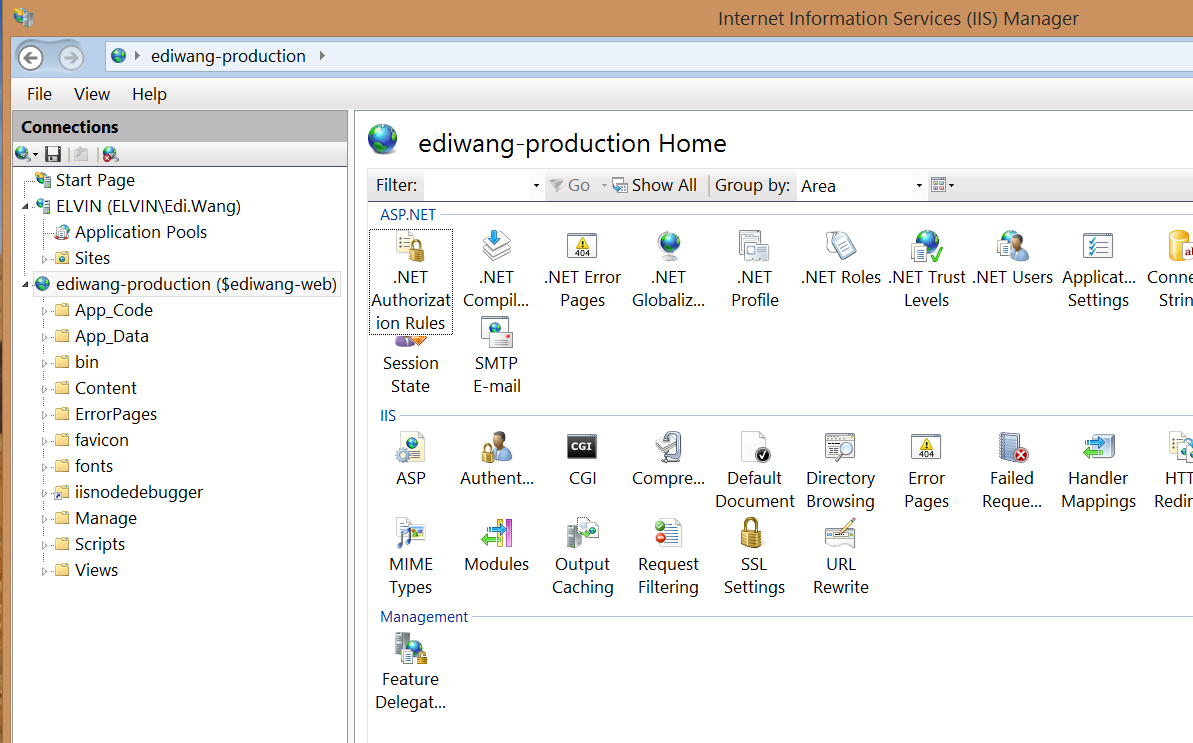
Task: Click the Forward navigation arrow
Action: point(71,57)
